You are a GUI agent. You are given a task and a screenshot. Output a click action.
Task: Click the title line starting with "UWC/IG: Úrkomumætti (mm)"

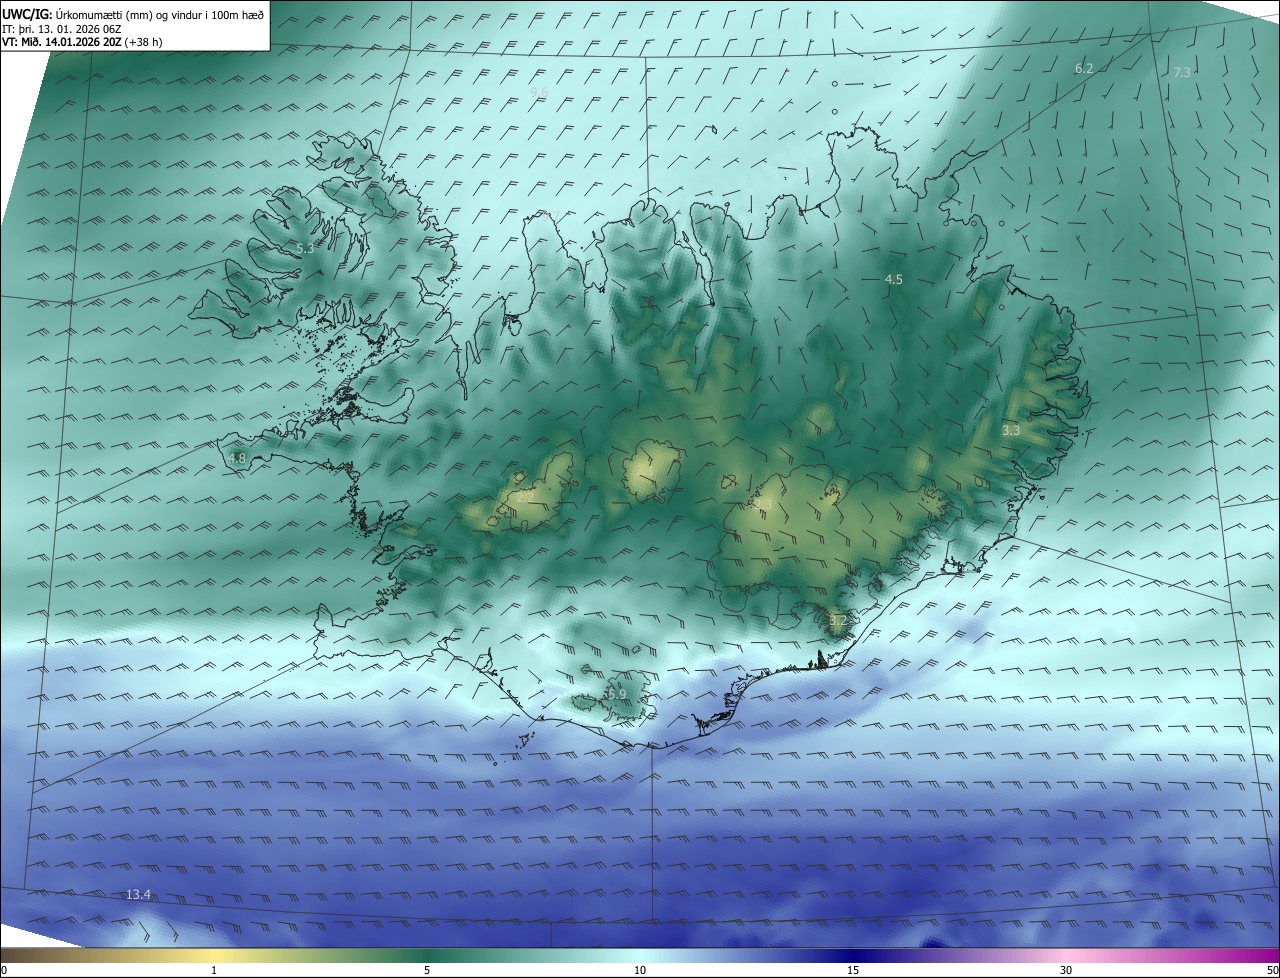pyautogui.click(x=133, y=14)
